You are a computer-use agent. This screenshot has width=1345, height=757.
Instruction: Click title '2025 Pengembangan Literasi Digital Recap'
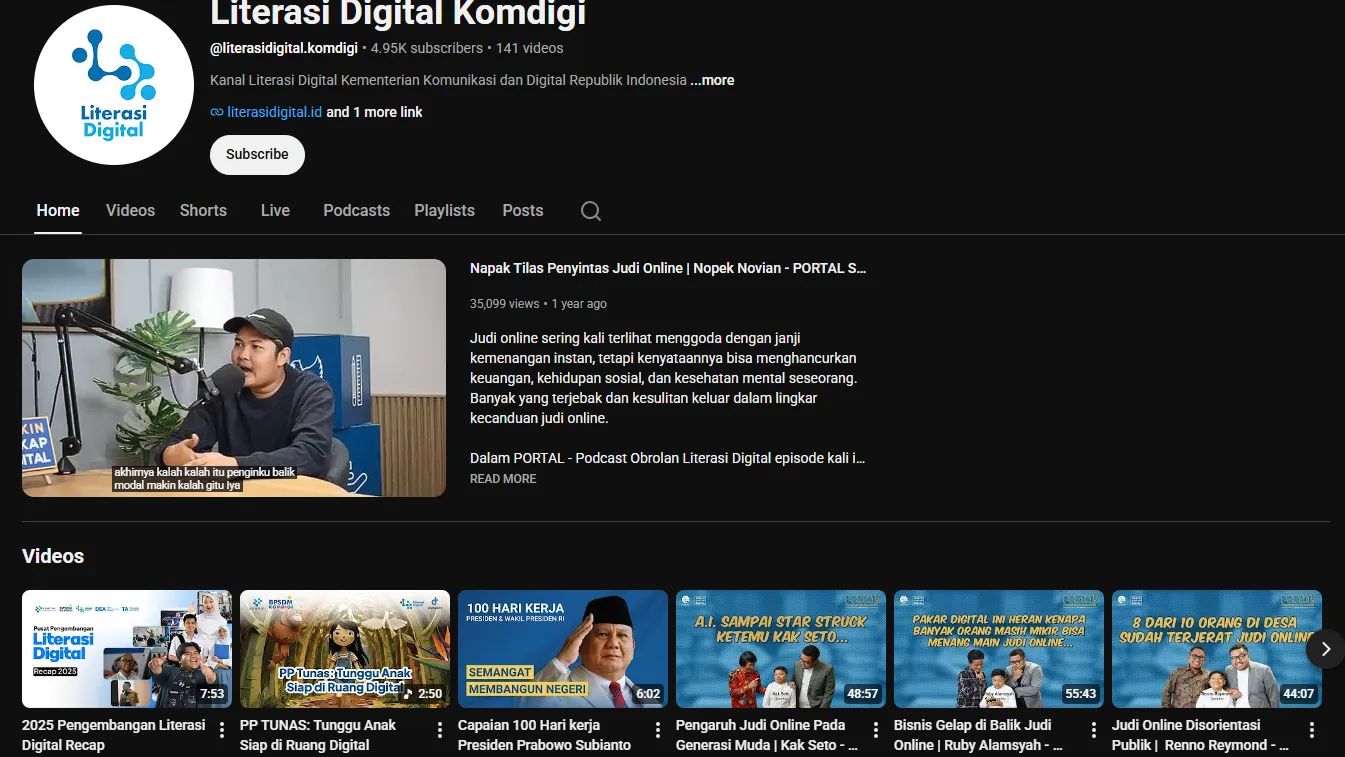tap(114, 735)
